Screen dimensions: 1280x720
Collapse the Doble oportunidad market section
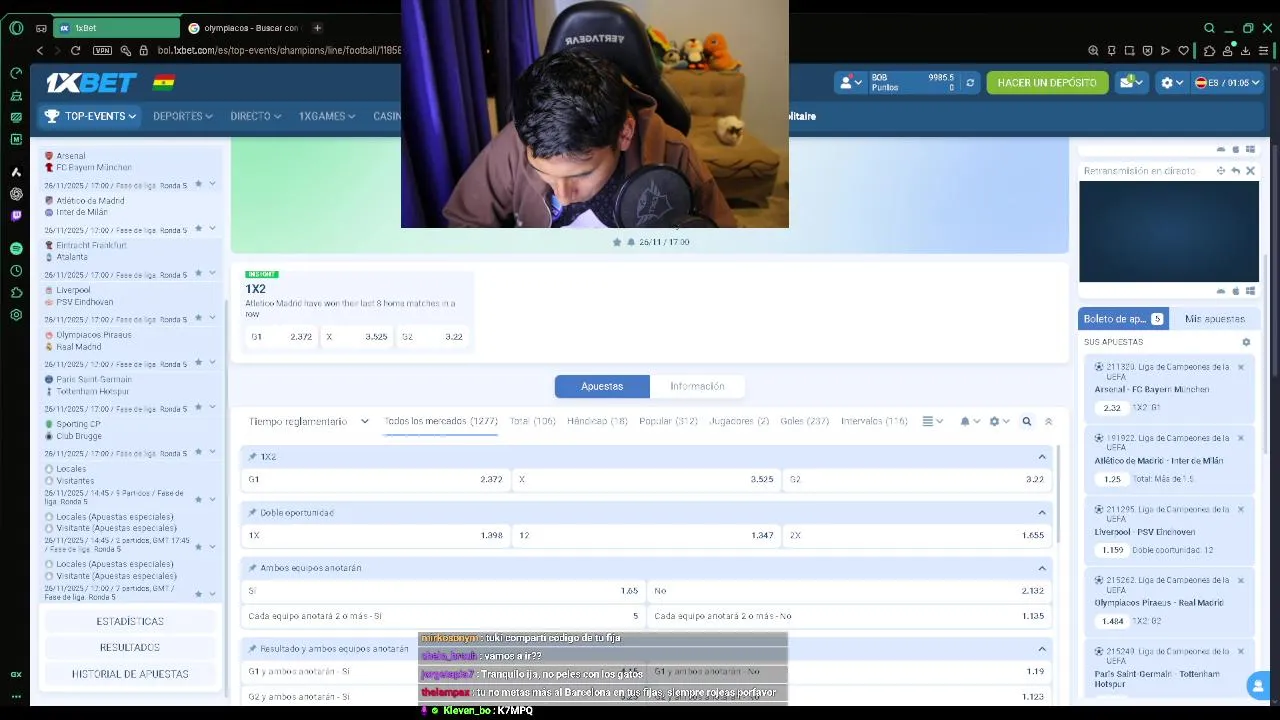point(1042,513)
